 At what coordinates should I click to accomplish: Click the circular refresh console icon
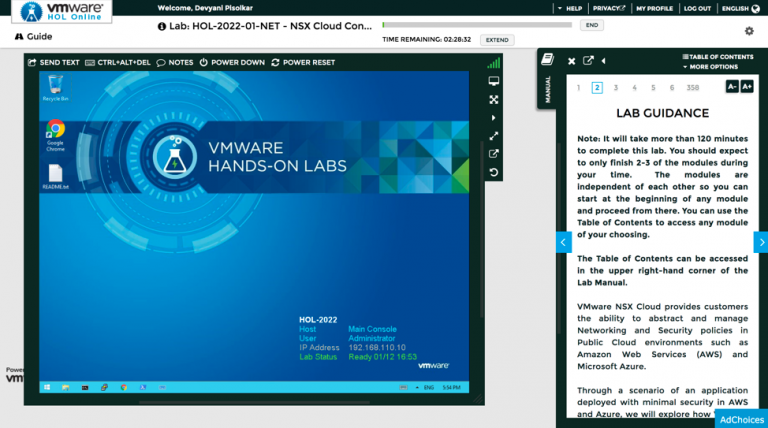(x=494, y=172)
